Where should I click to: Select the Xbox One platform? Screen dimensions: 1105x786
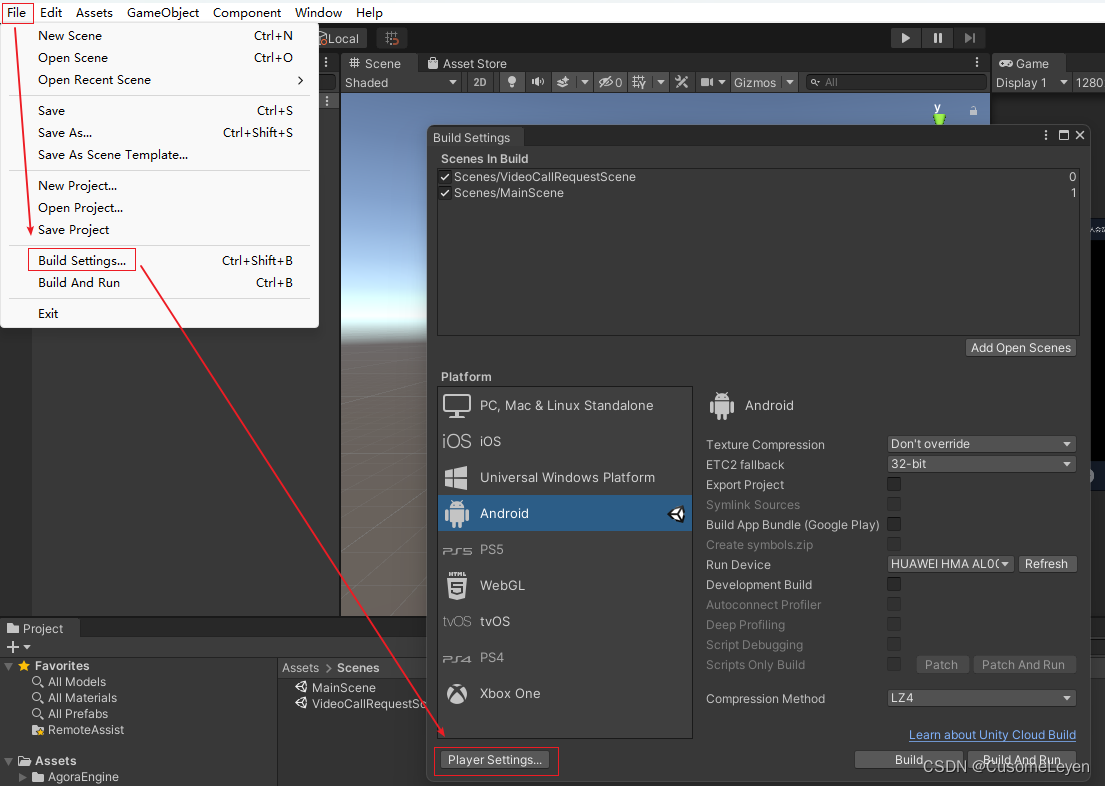pyautogui.click(x=564, y=693)
